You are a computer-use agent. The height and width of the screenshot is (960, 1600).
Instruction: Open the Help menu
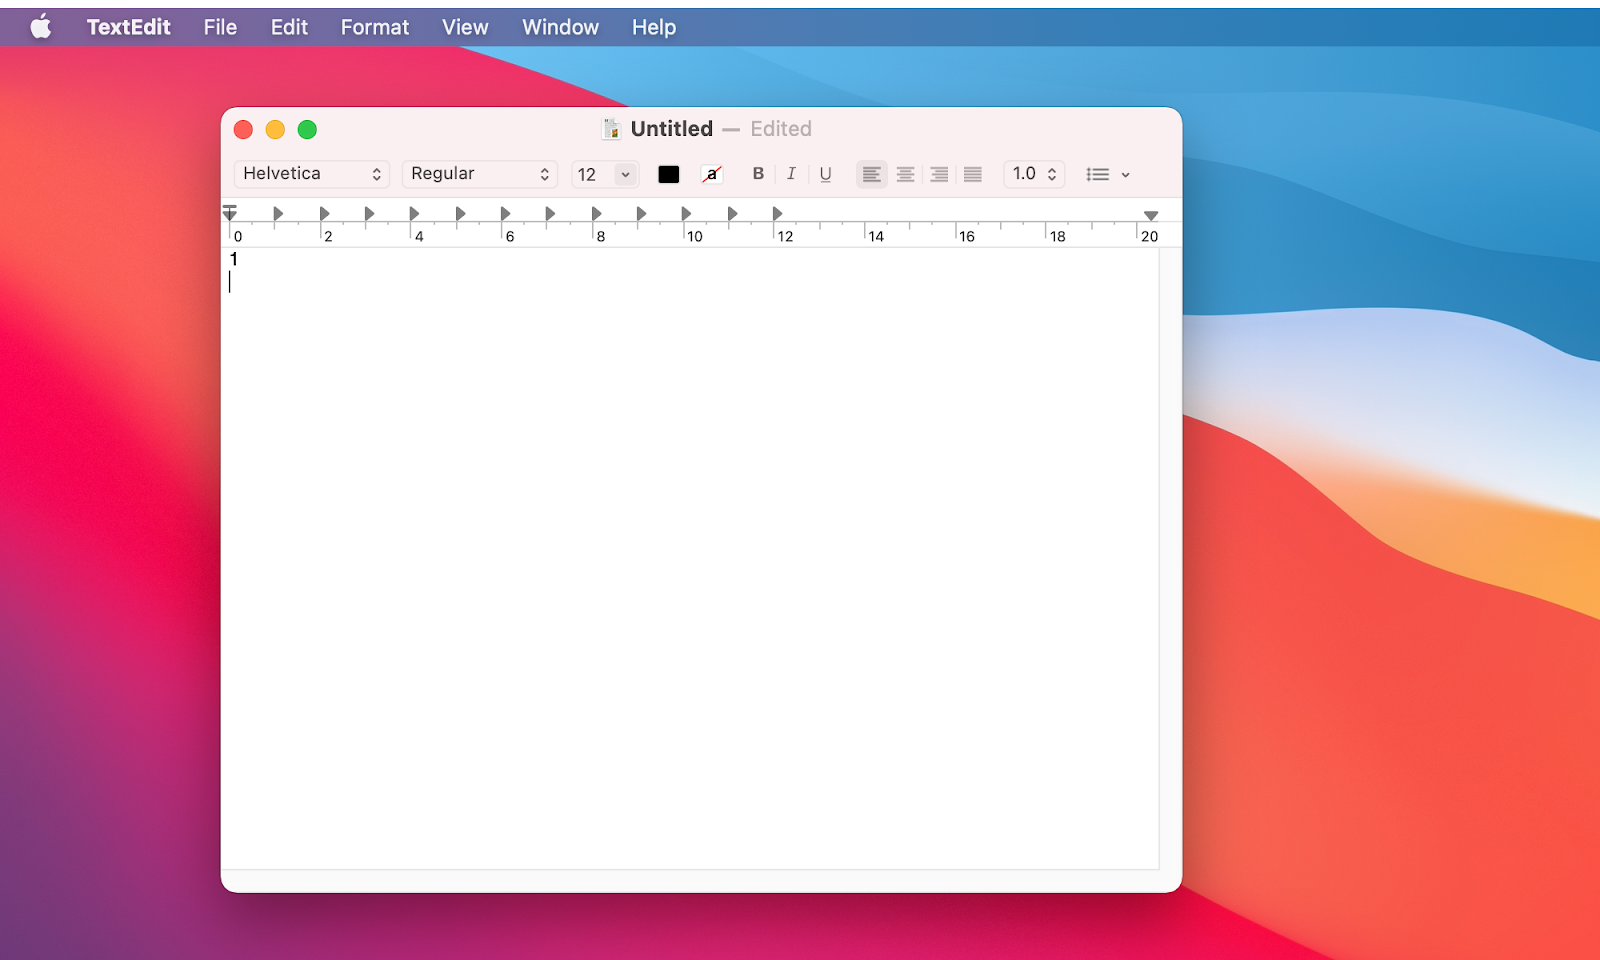(654, 27)
